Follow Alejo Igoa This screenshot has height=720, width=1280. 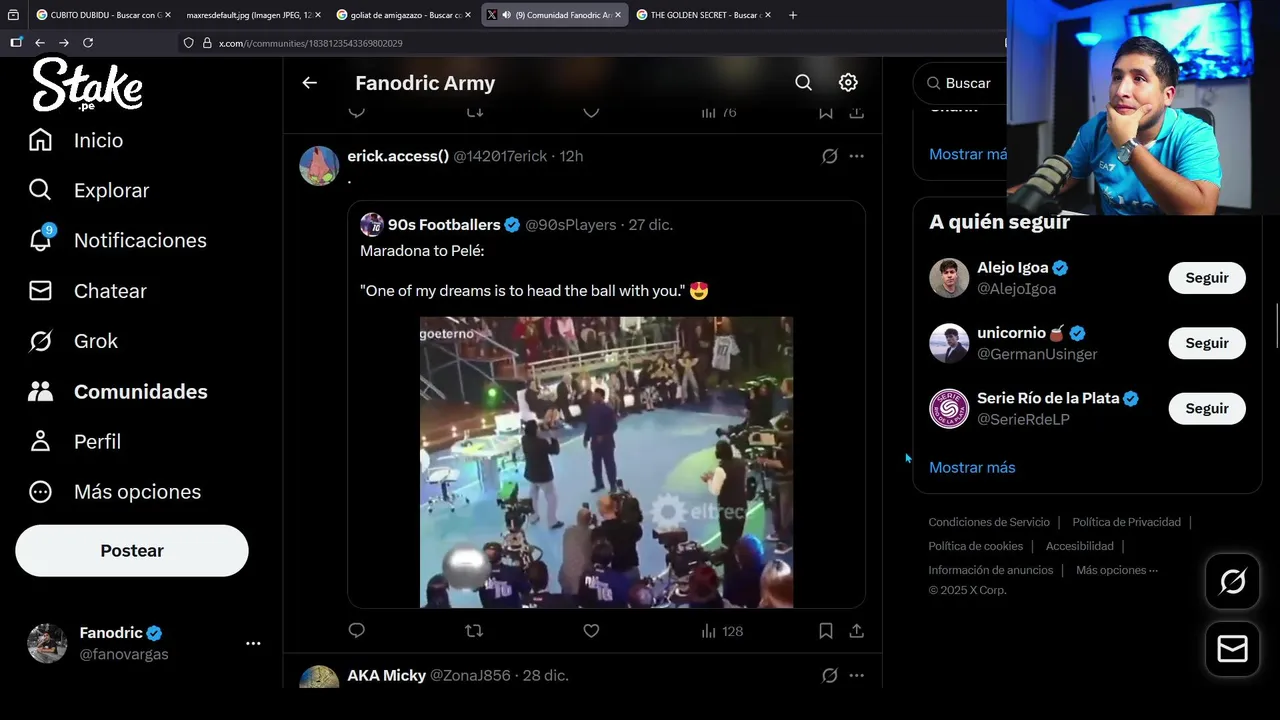pos(1207,278)
